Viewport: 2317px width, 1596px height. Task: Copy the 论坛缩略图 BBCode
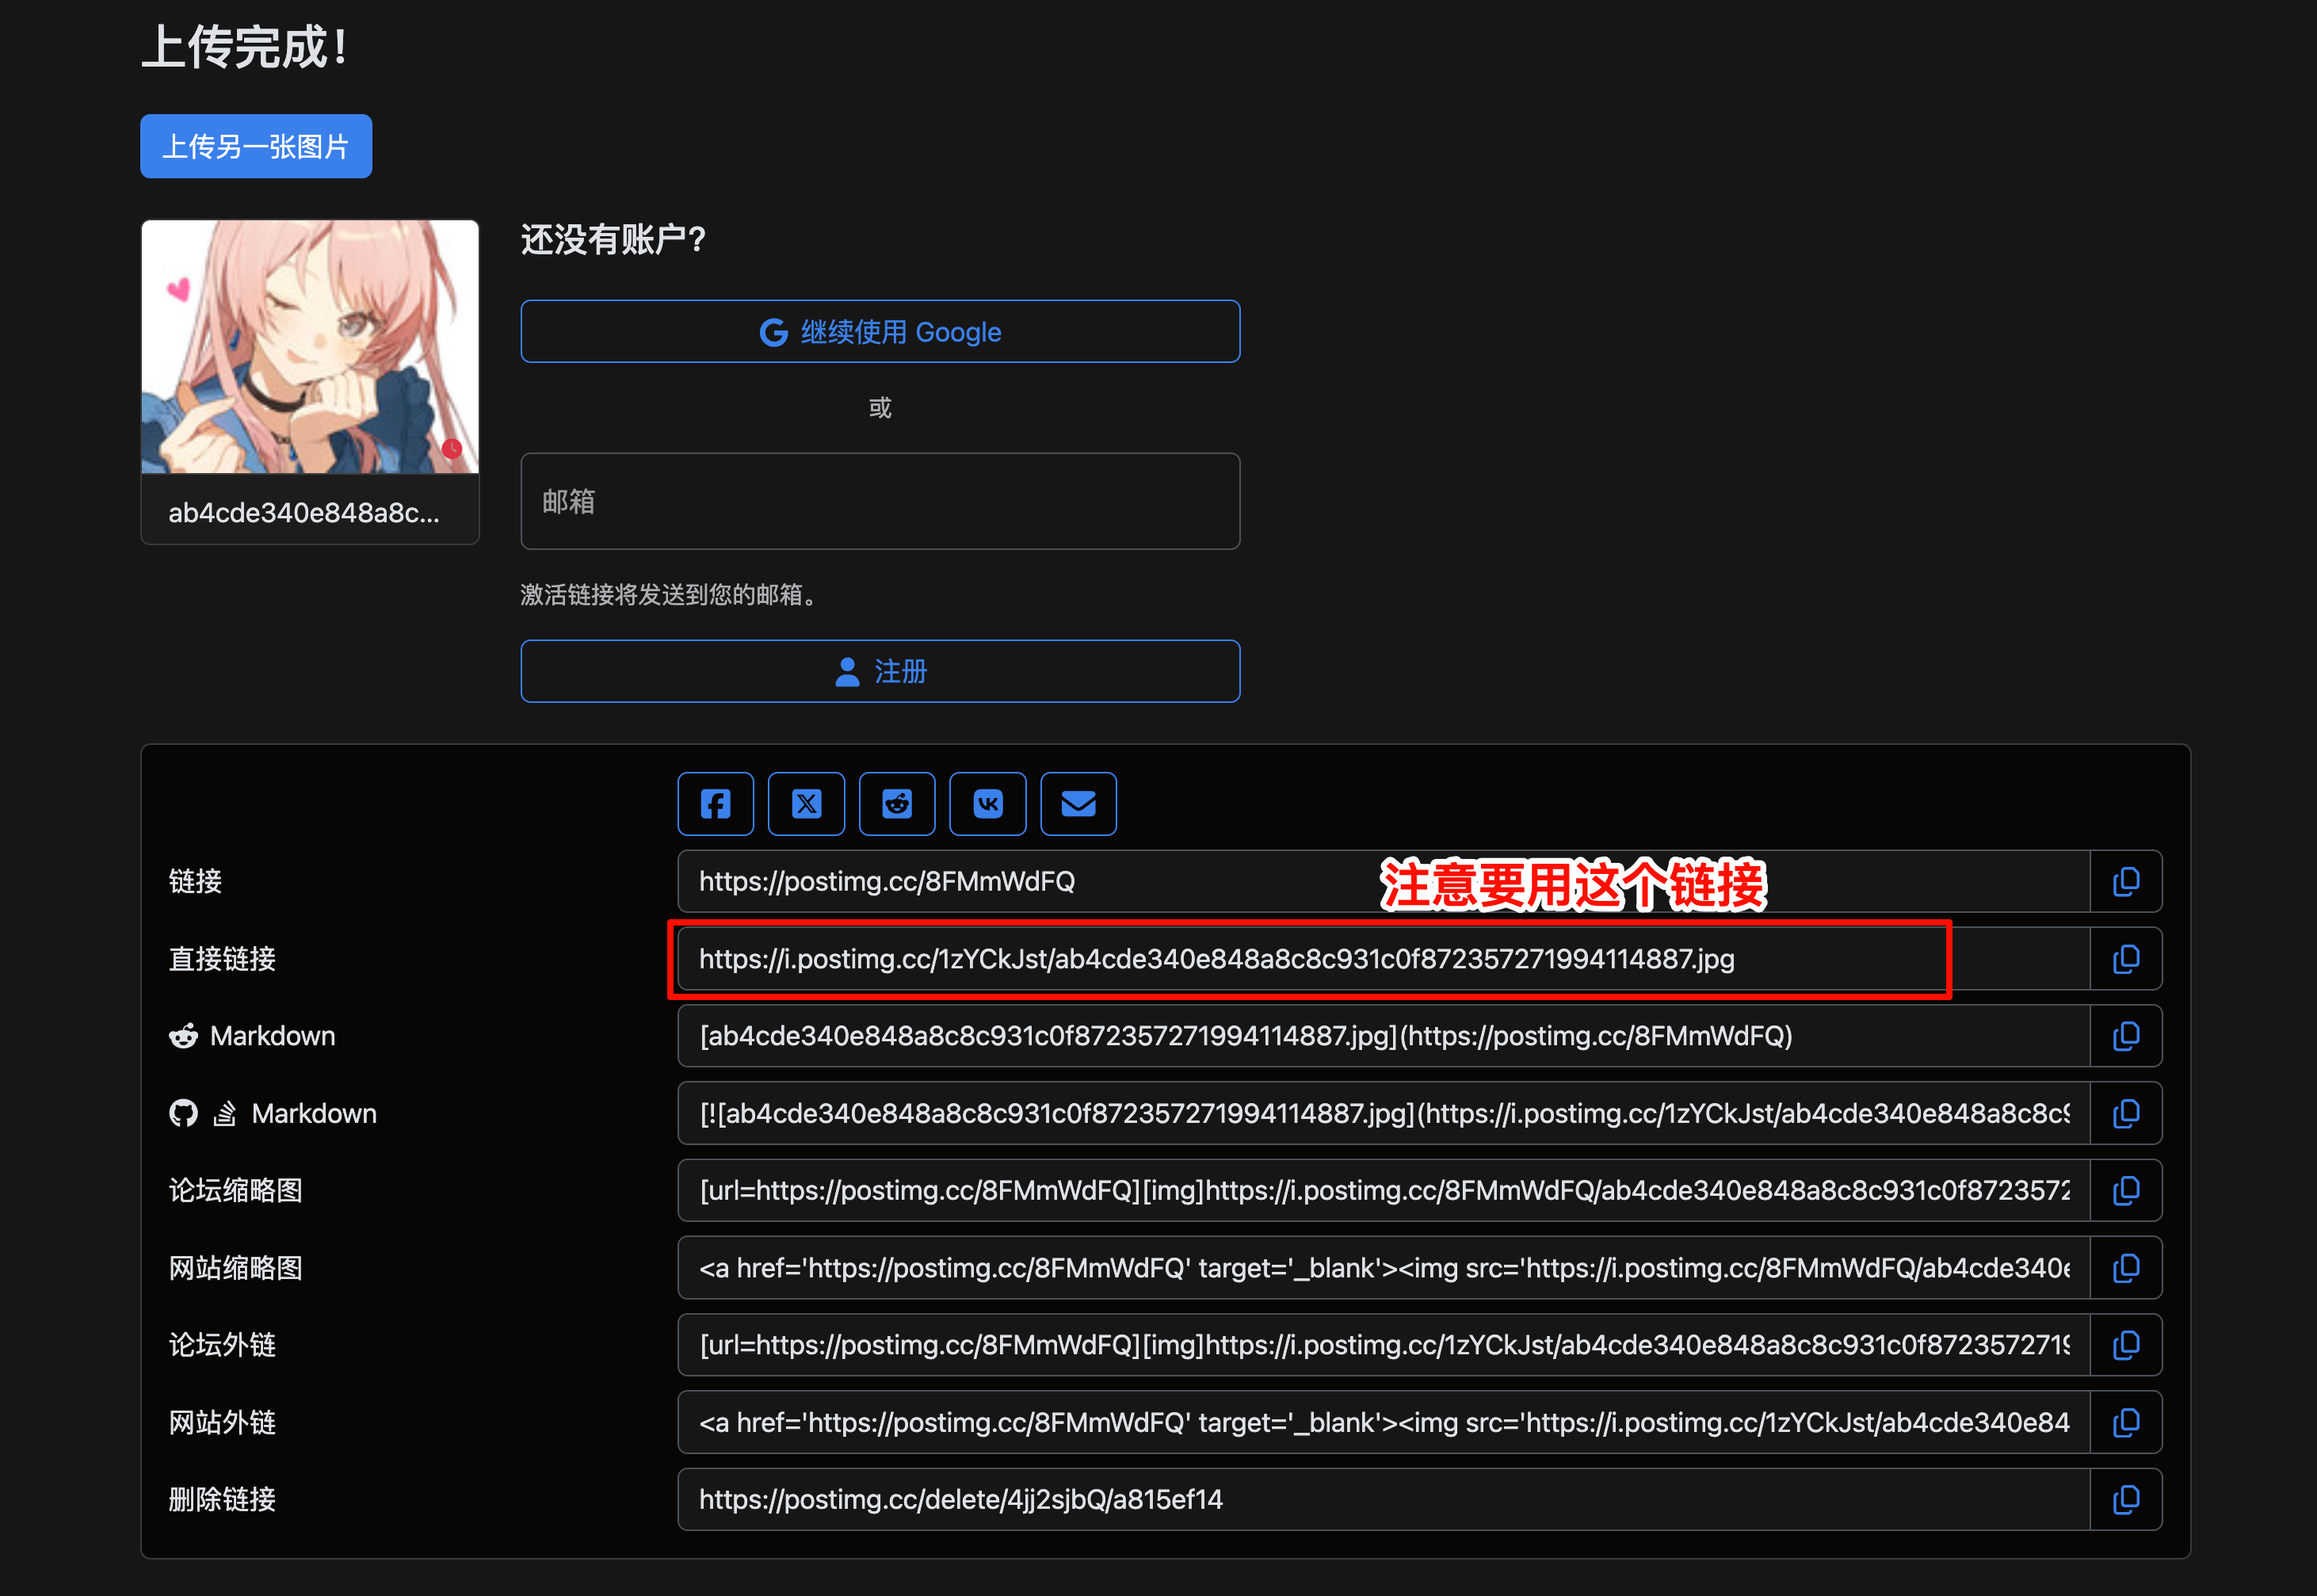tap(2126, 1190)
